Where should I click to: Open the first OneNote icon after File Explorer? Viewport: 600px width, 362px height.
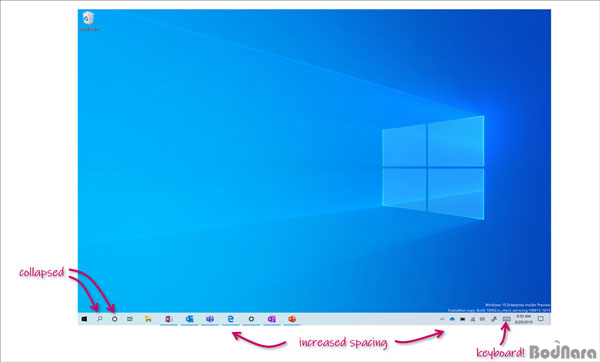169,319
